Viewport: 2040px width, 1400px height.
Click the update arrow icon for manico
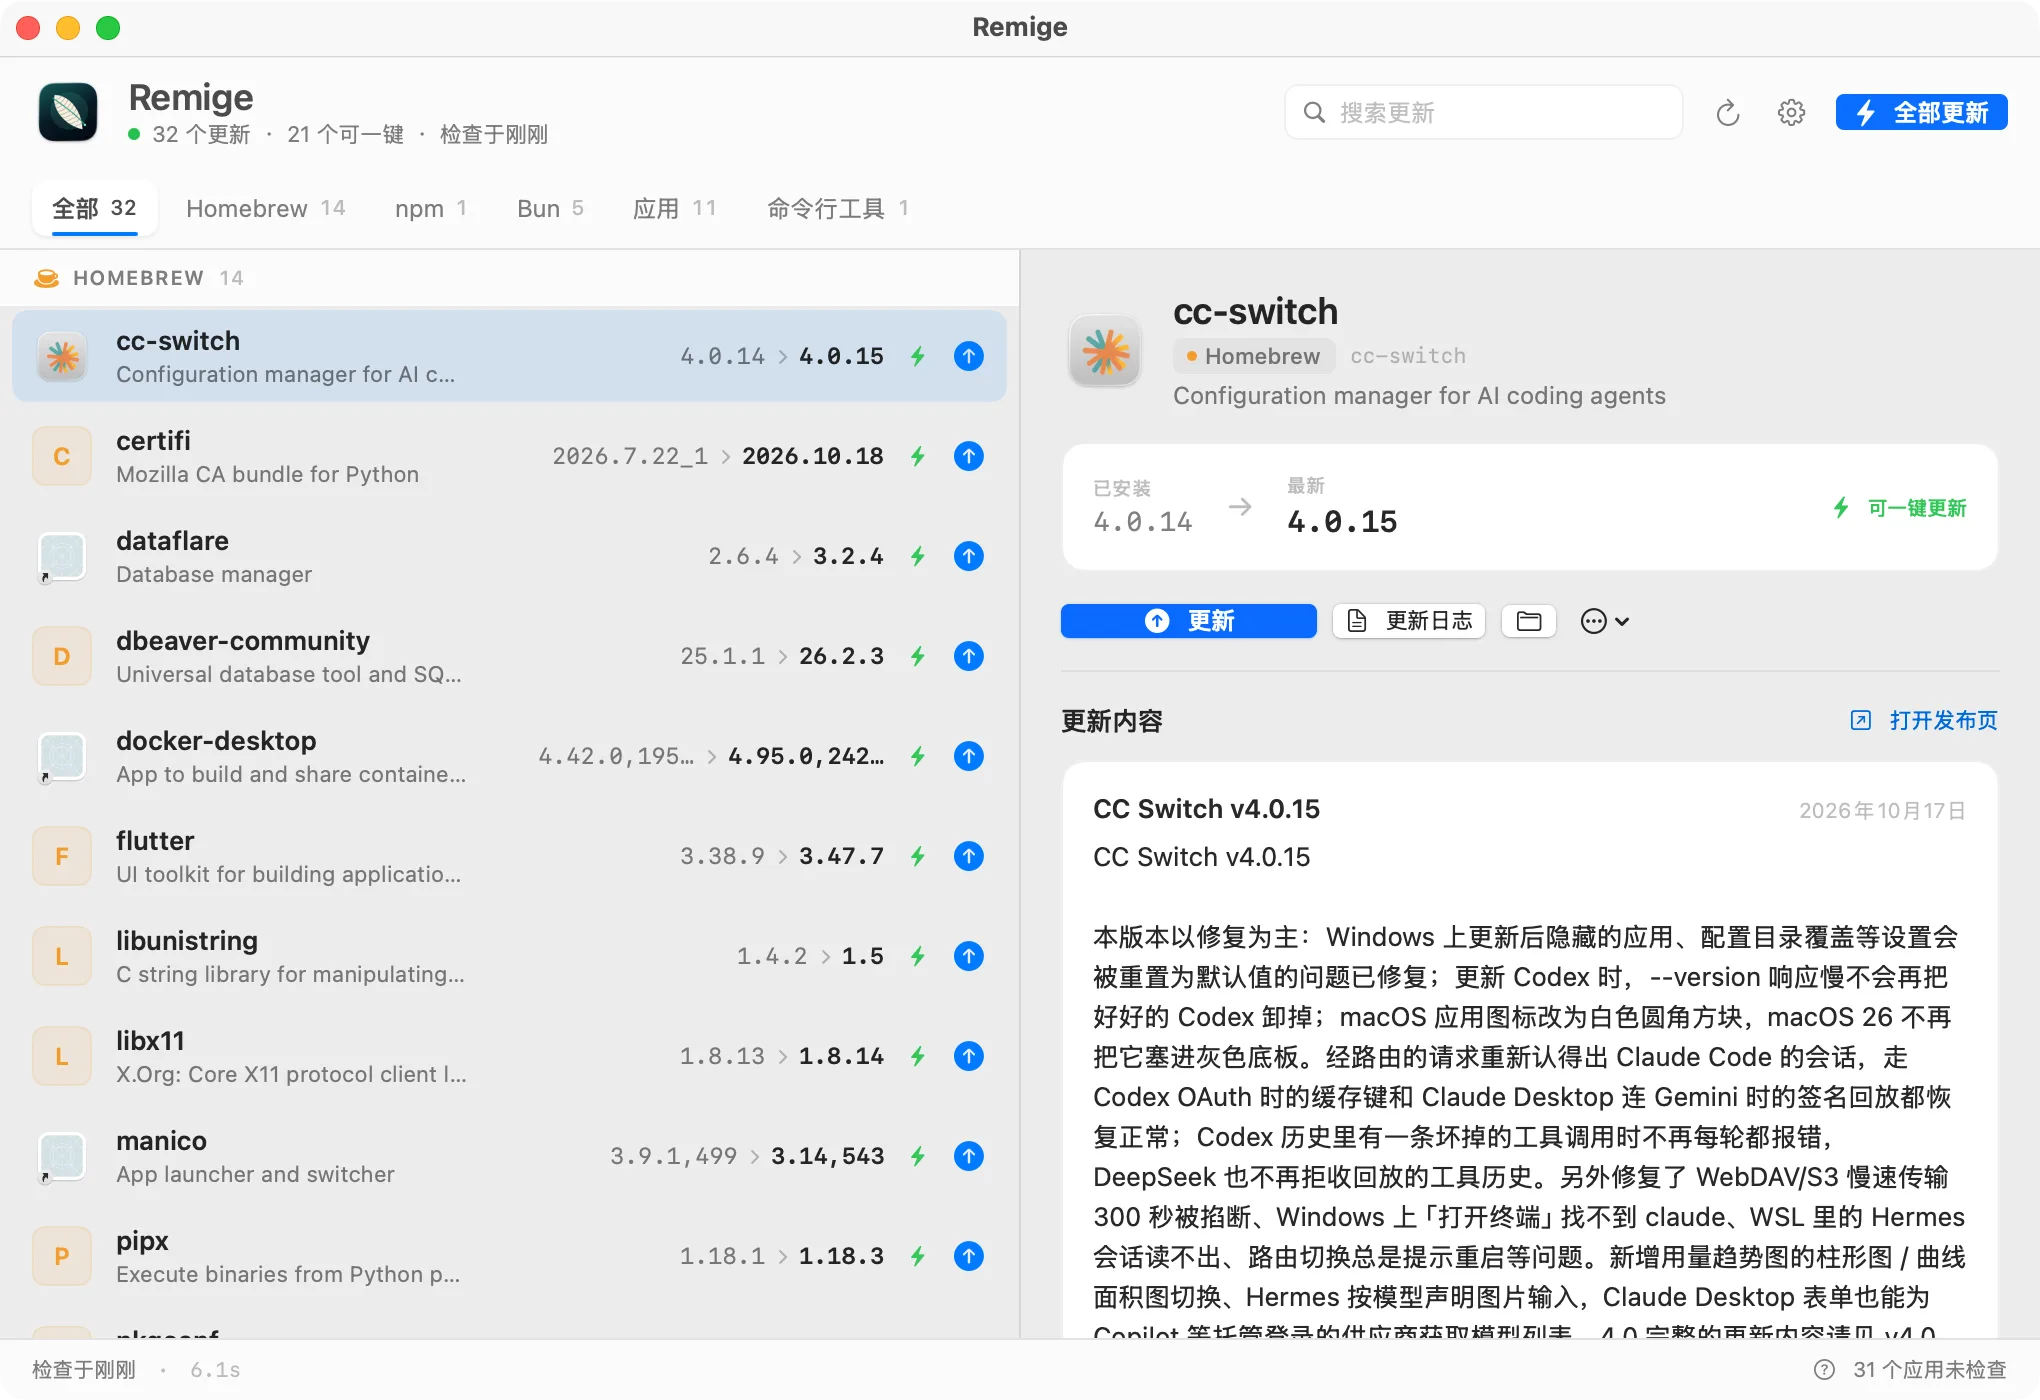[x=968, y=1156]
